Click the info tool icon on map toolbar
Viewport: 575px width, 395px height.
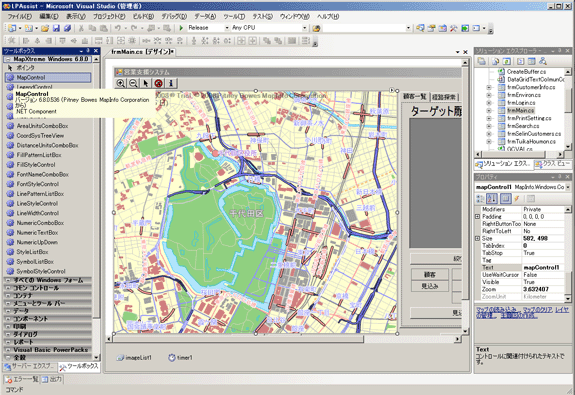171,83
